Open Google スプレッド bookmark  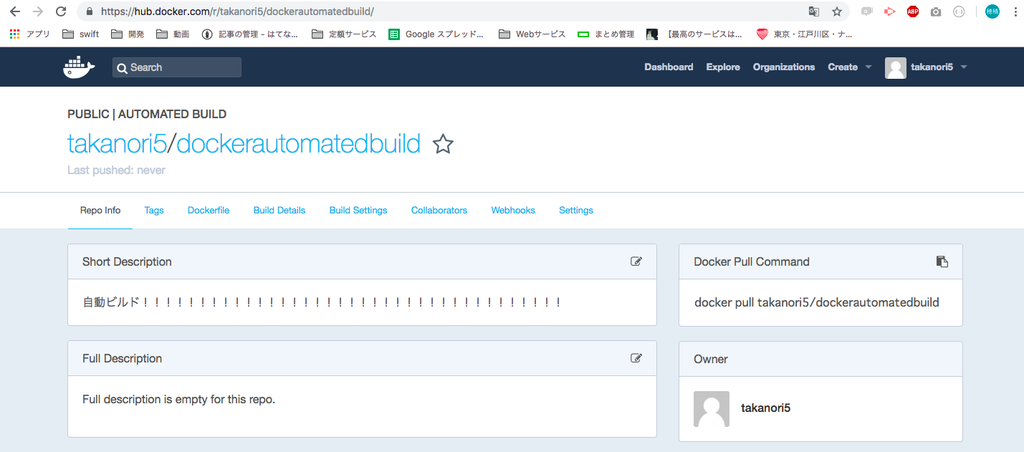436,35
